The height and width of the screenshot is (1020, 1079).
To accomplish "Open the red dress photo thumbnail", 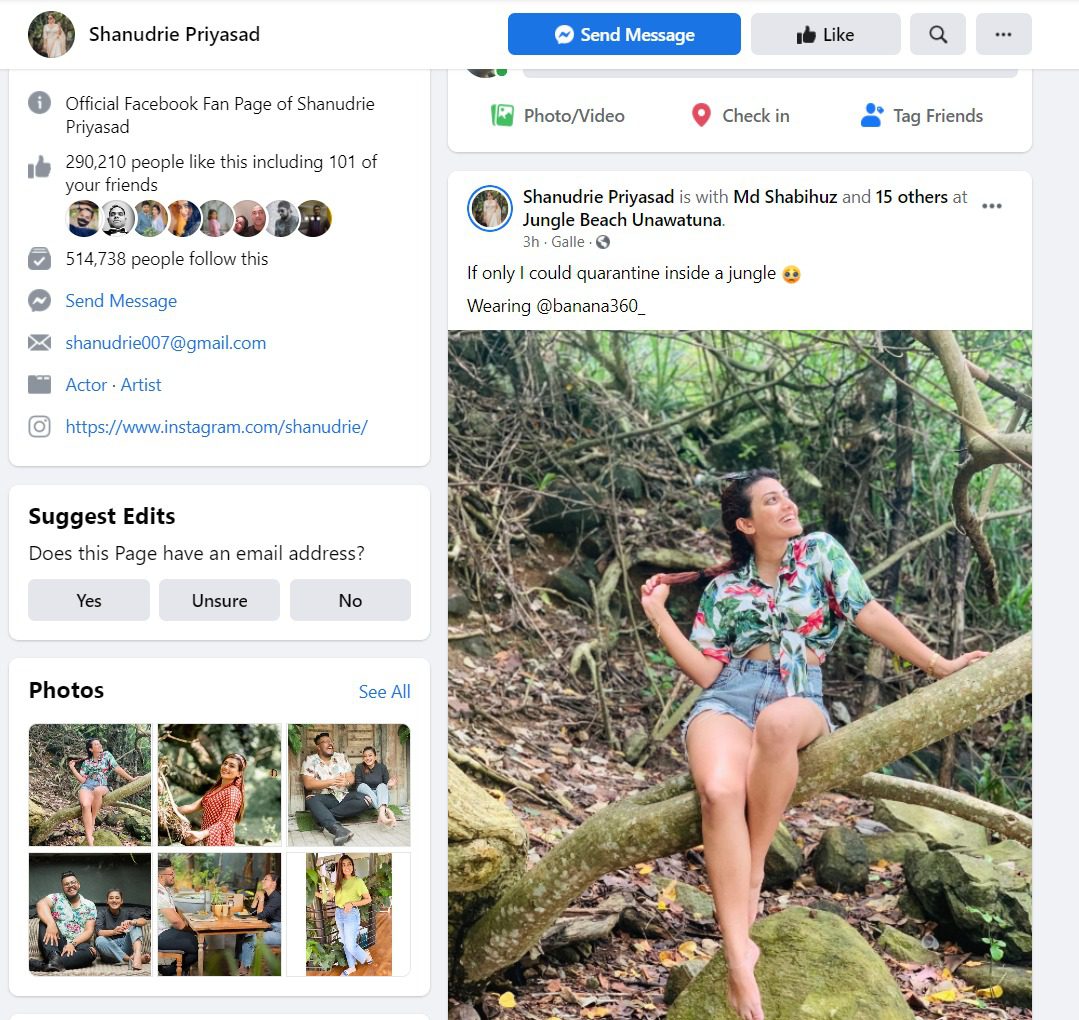I will (x=219, y=785).
